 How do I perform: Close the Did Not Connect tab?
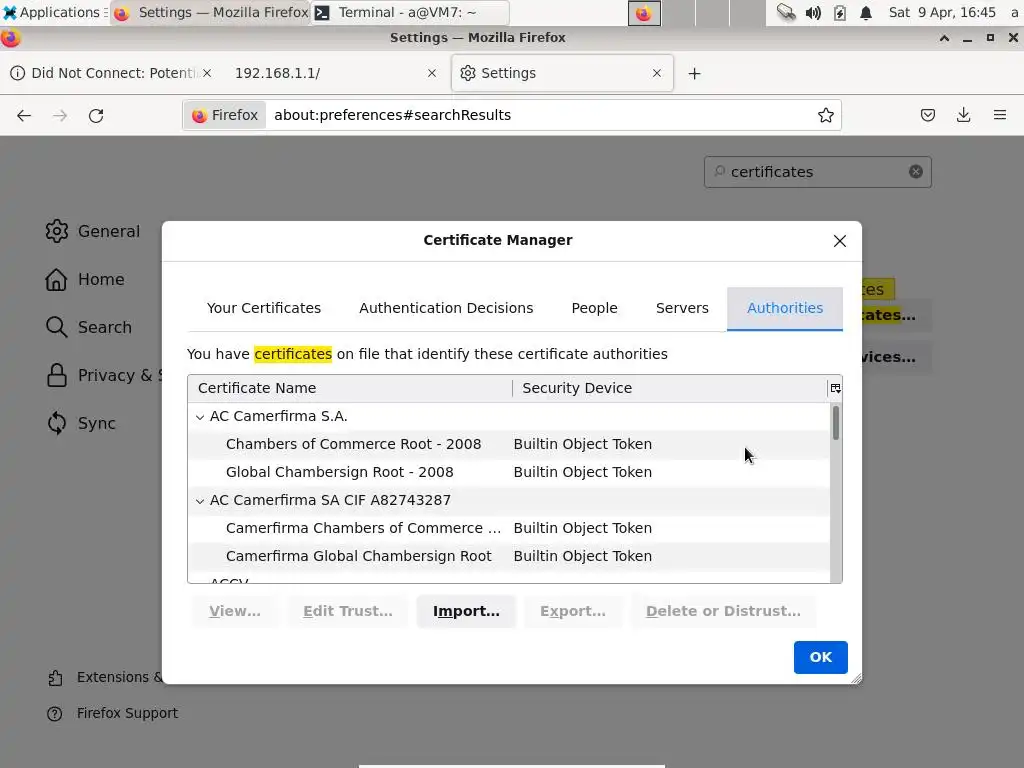(x=206, y=73)
